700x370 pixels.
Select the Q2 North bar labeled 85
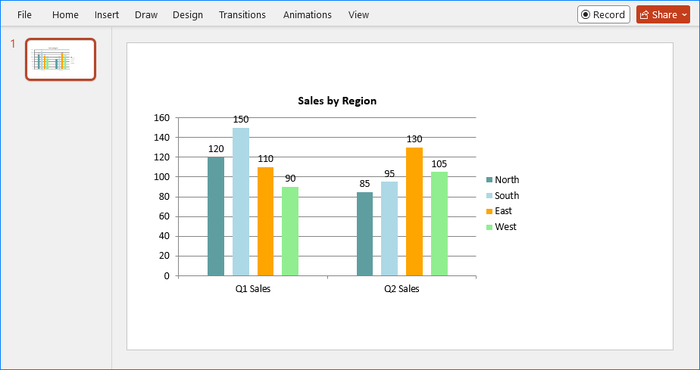365,234
